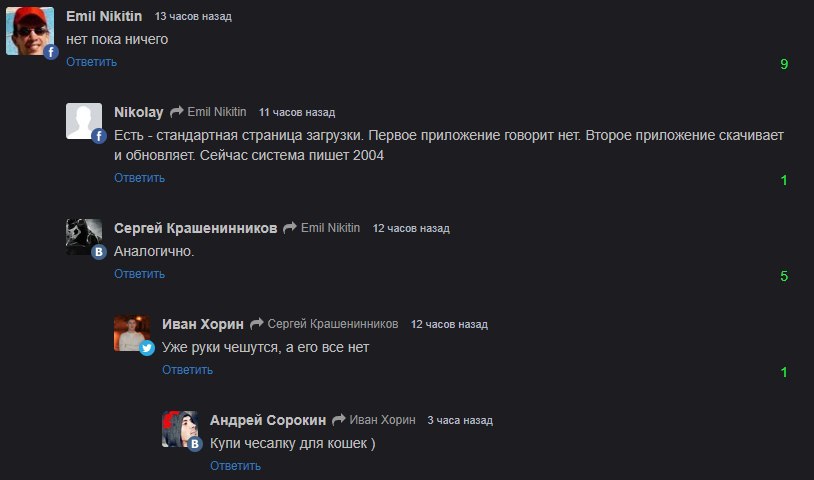Viewport: 814px width, 480px height.
Task: Click the rating score 9 on Emil's comment
Action: tap(784, 64)
